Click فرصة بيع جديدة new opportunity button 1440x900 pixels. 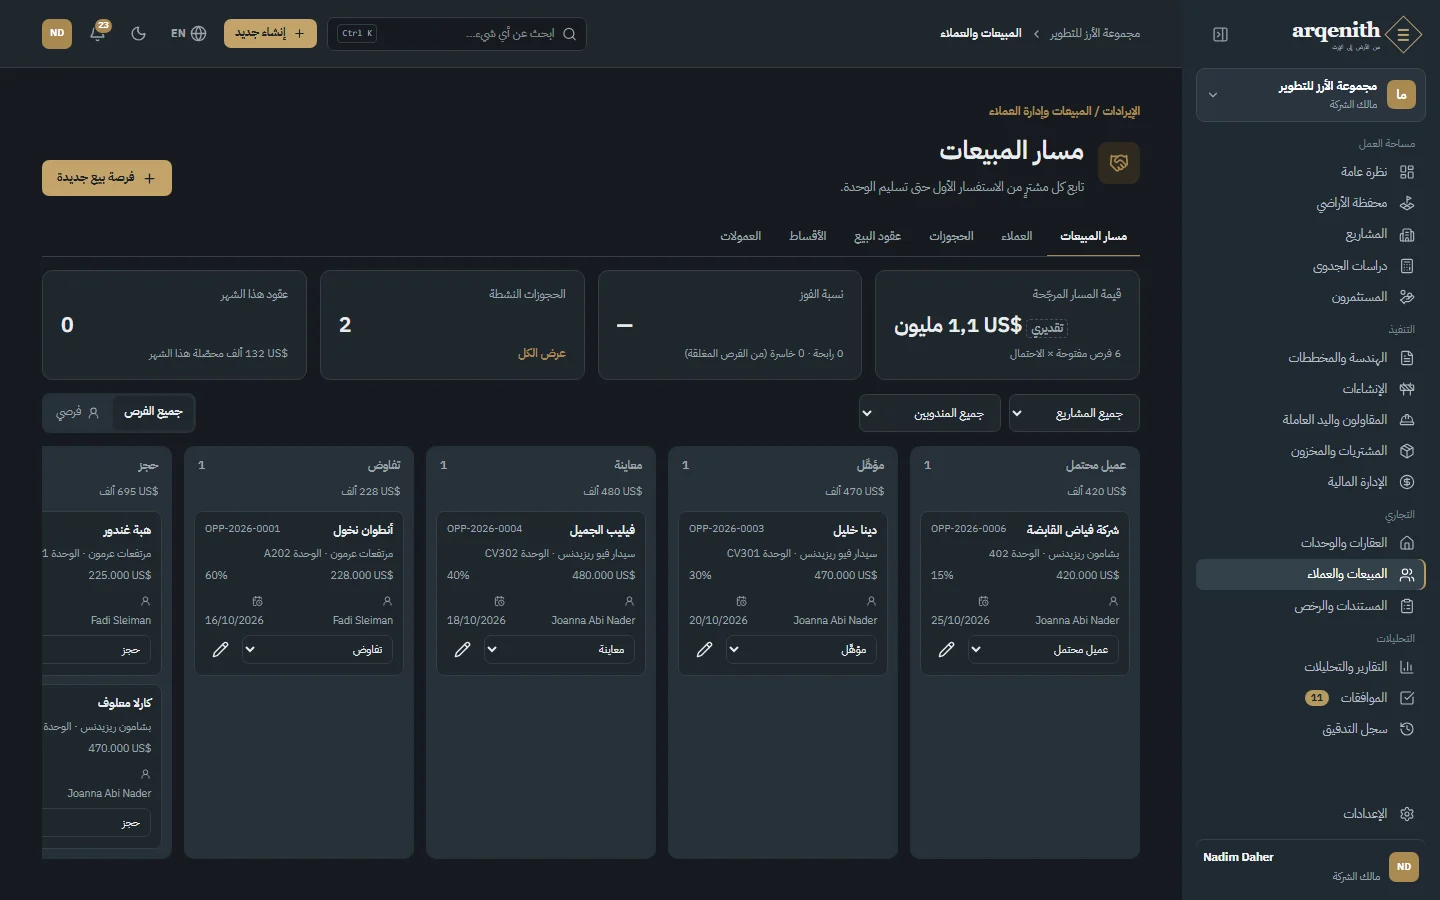(107, 178)
